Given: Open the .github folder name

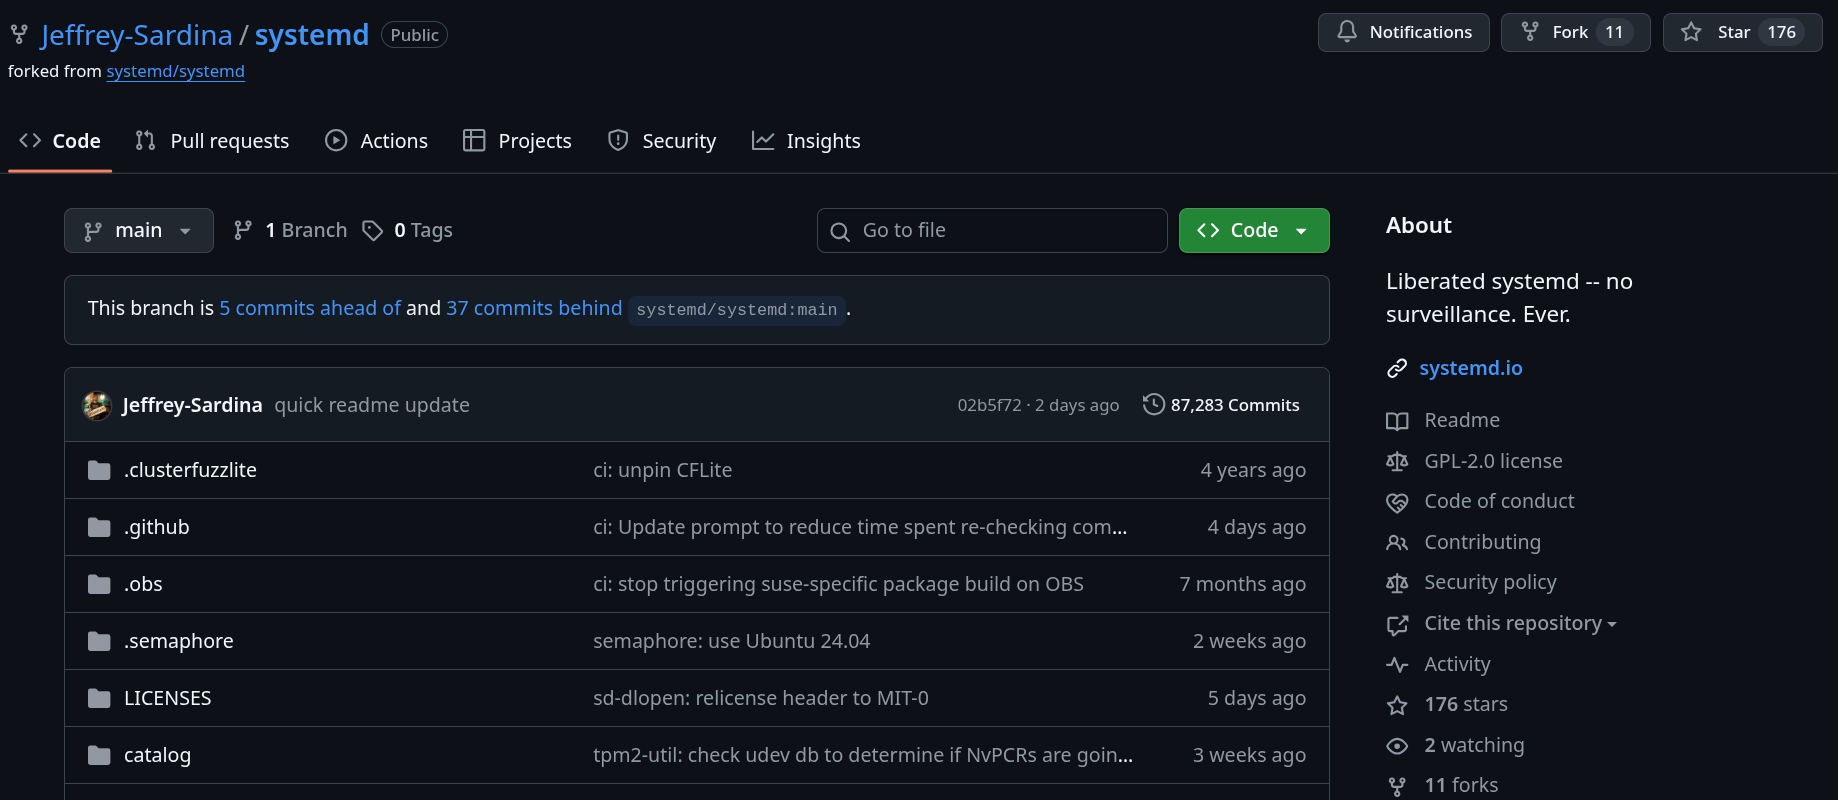Looking at the screenshot, I should click(156, 527).
